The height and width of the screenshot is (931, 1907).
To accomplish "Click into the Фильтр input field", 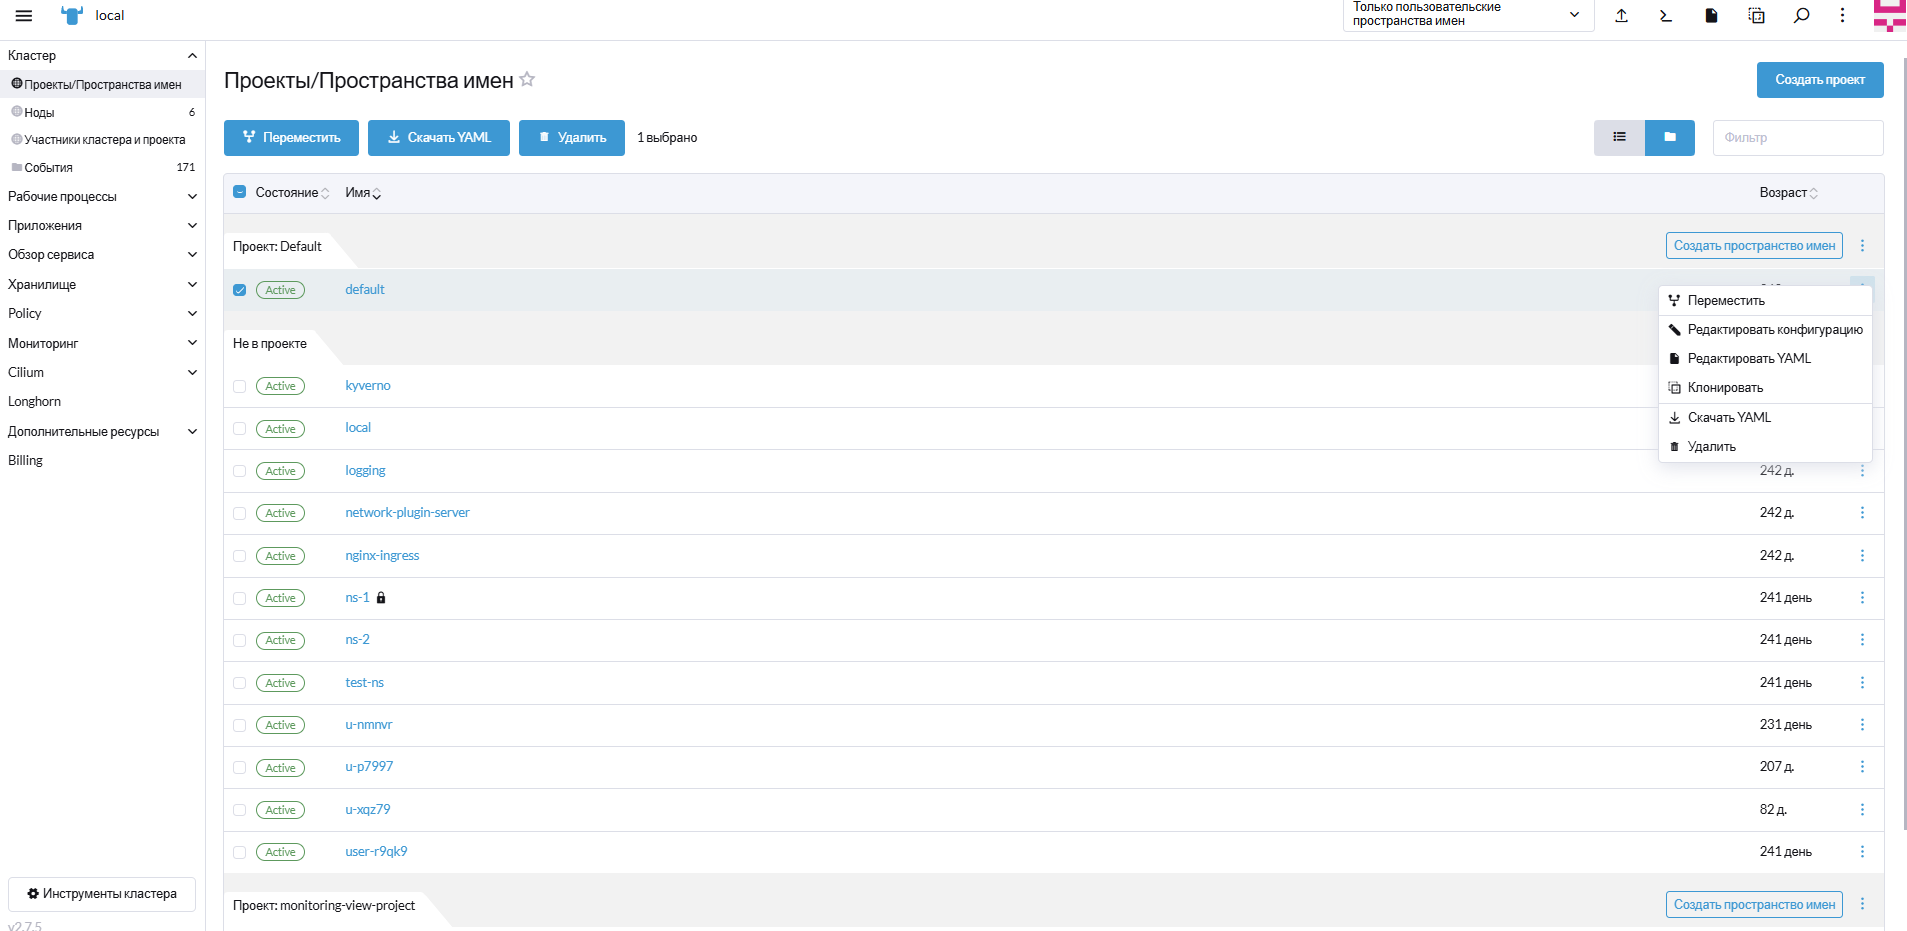I will (x=1797, y=138).
